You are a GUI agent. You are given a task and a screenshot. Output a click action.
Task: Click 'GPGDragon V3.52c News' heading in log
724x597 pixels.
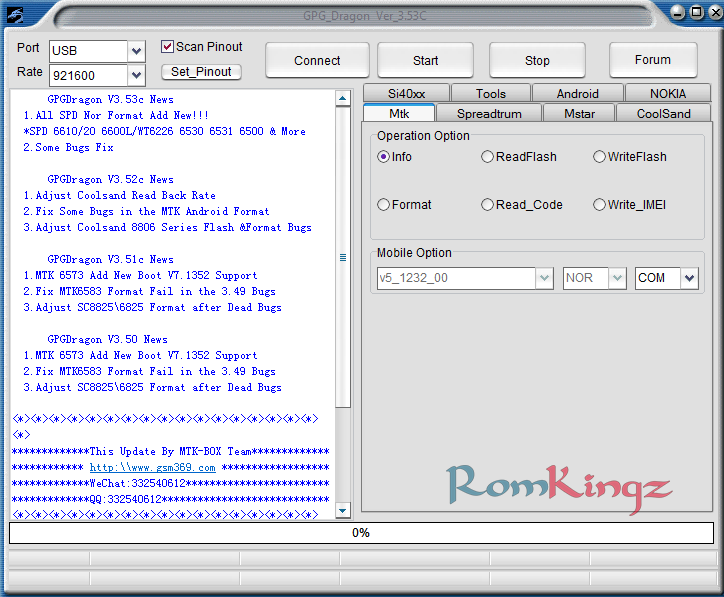[110, 179]
